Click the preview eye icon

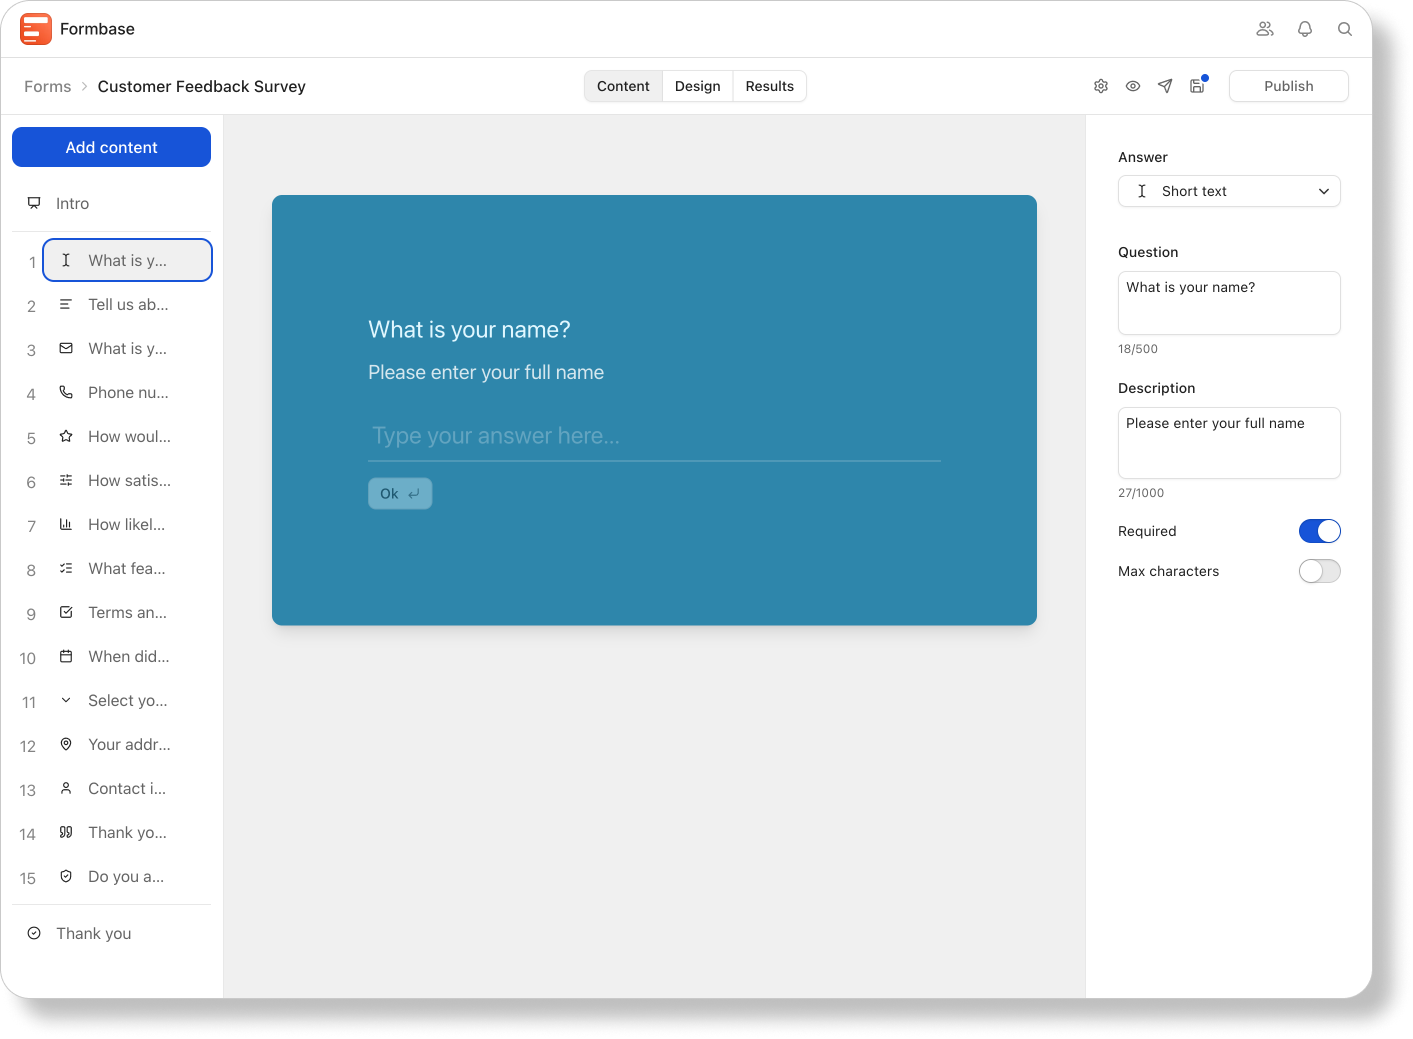pos(1133,86)
